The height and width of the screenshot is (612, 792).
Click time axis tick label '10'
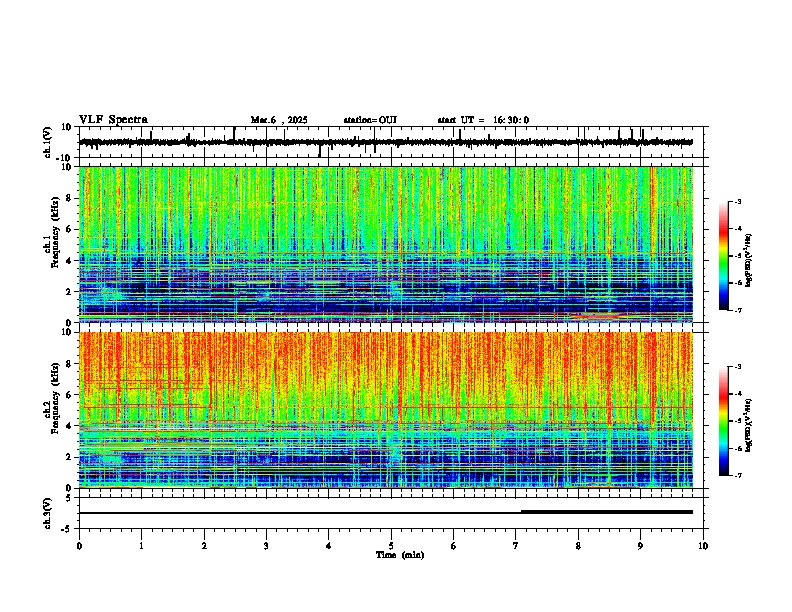[703, 546]
